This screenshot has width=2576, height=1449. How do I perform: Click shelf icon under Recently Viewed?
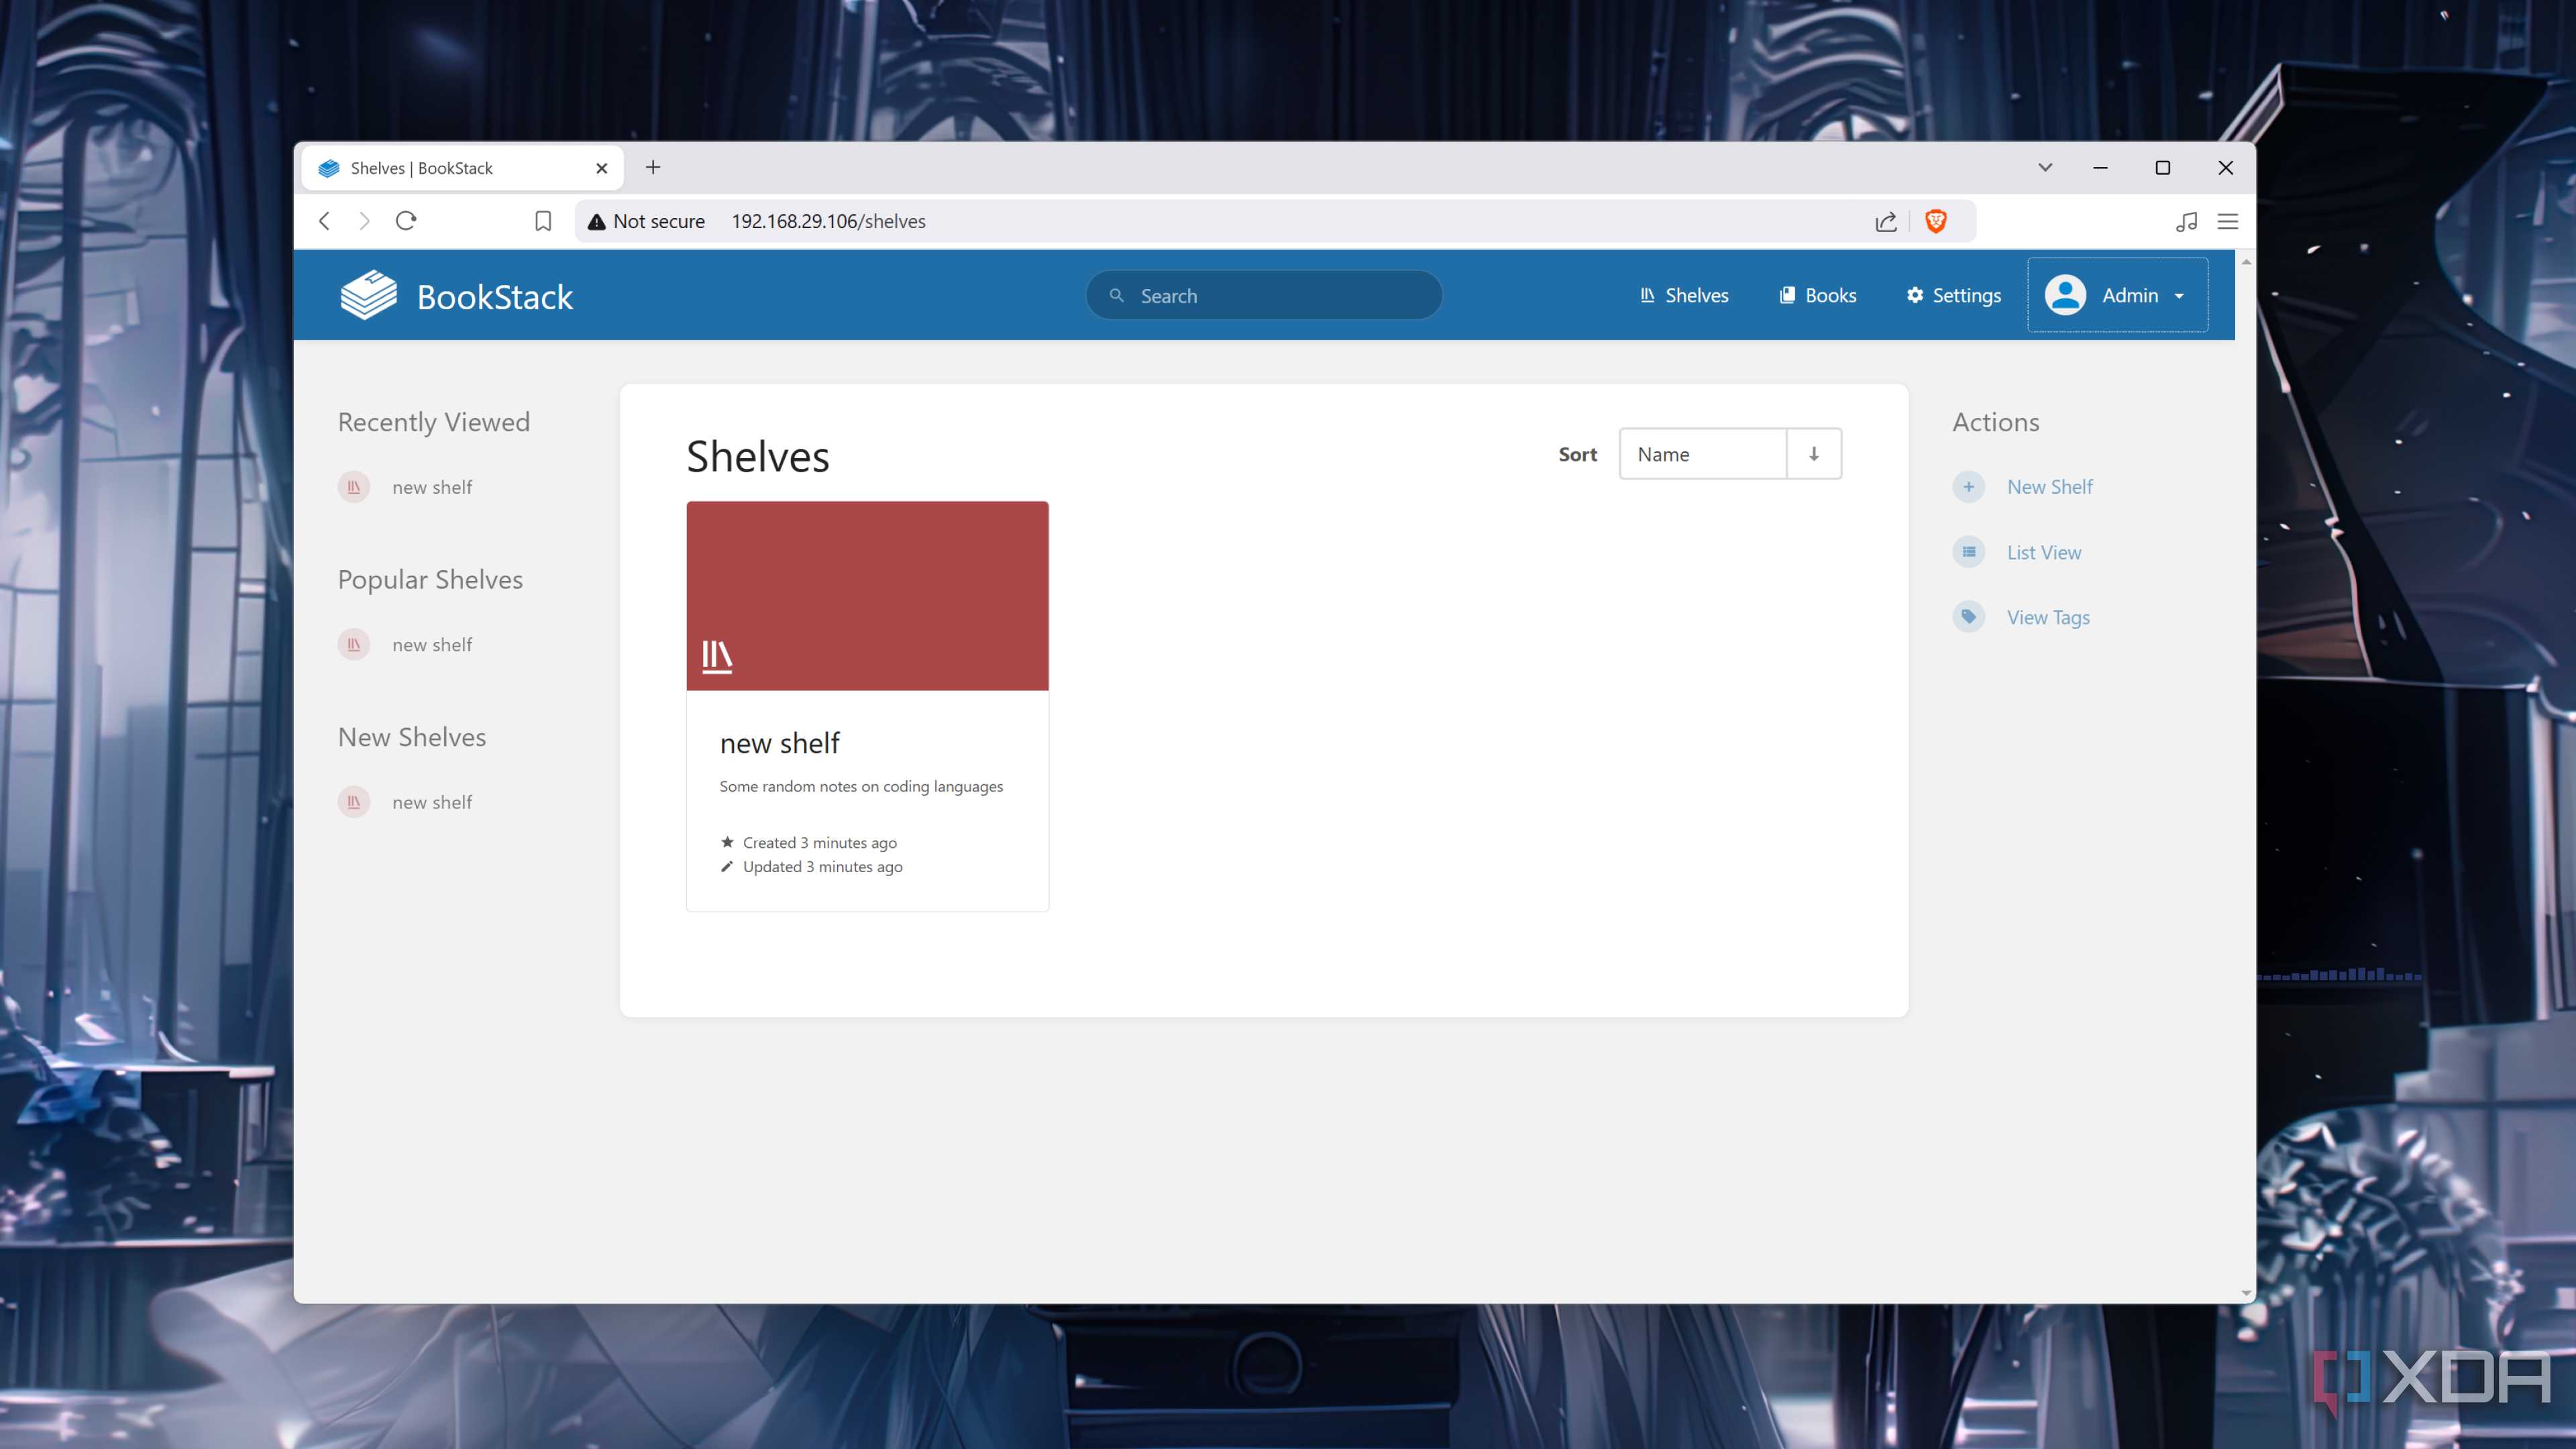[354, 487]
